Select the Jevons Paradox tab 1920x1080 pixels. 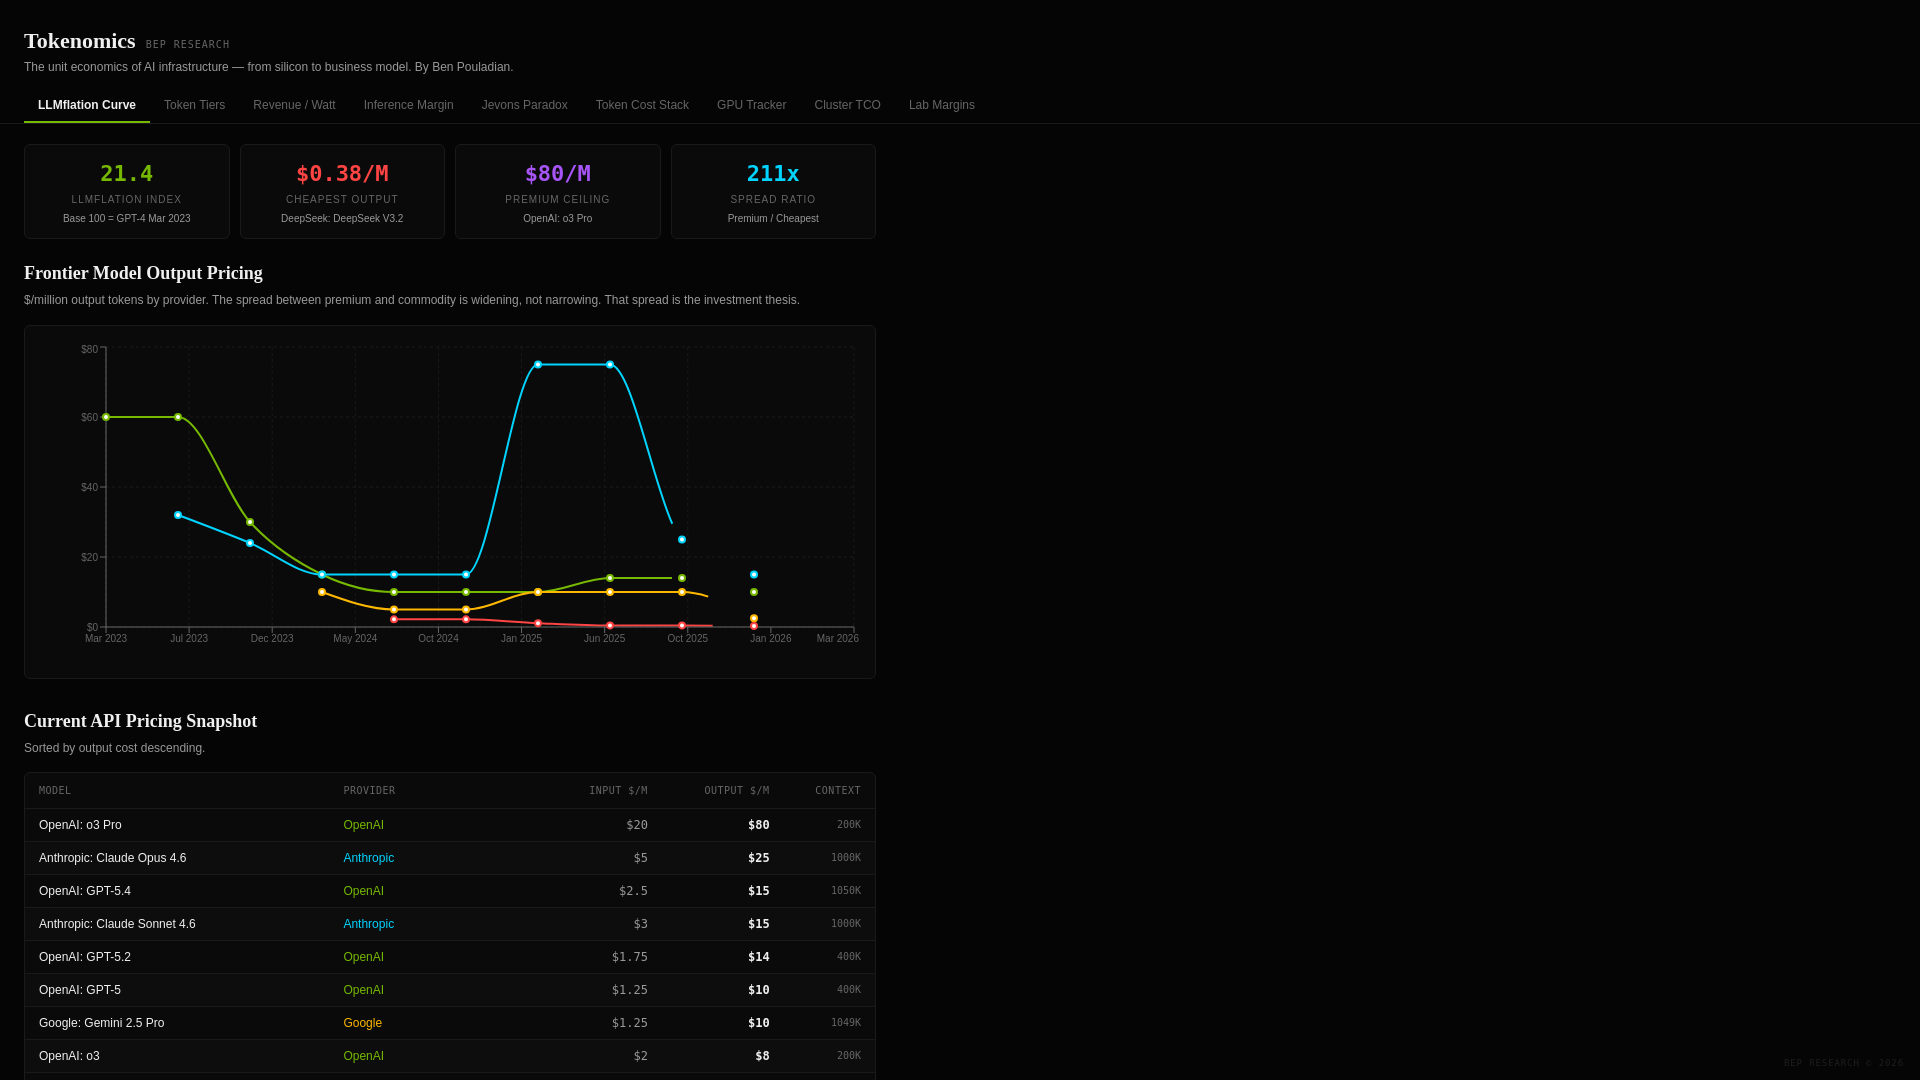coord(524,105)
